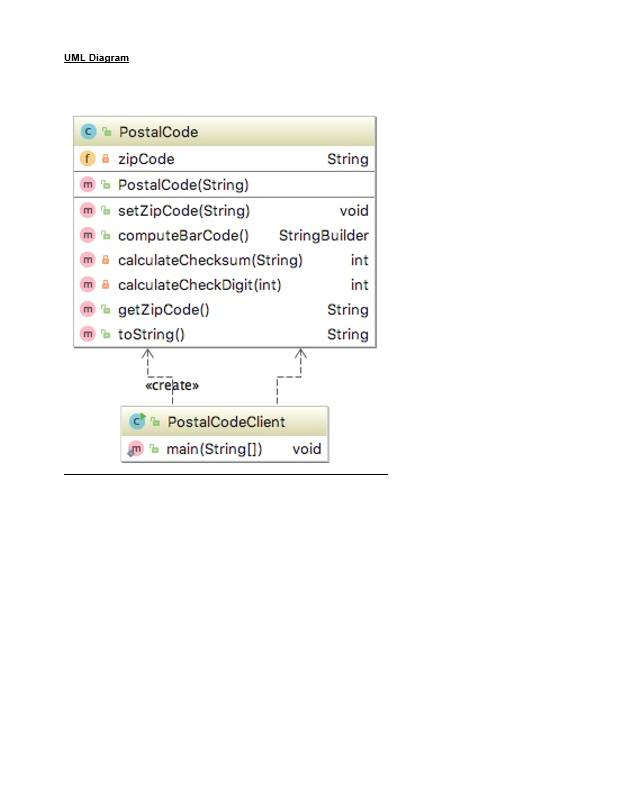Screen dimensions: 637x810
Task: Select the calculateCheckDigit(int) method name
Action: pos(199,285)
